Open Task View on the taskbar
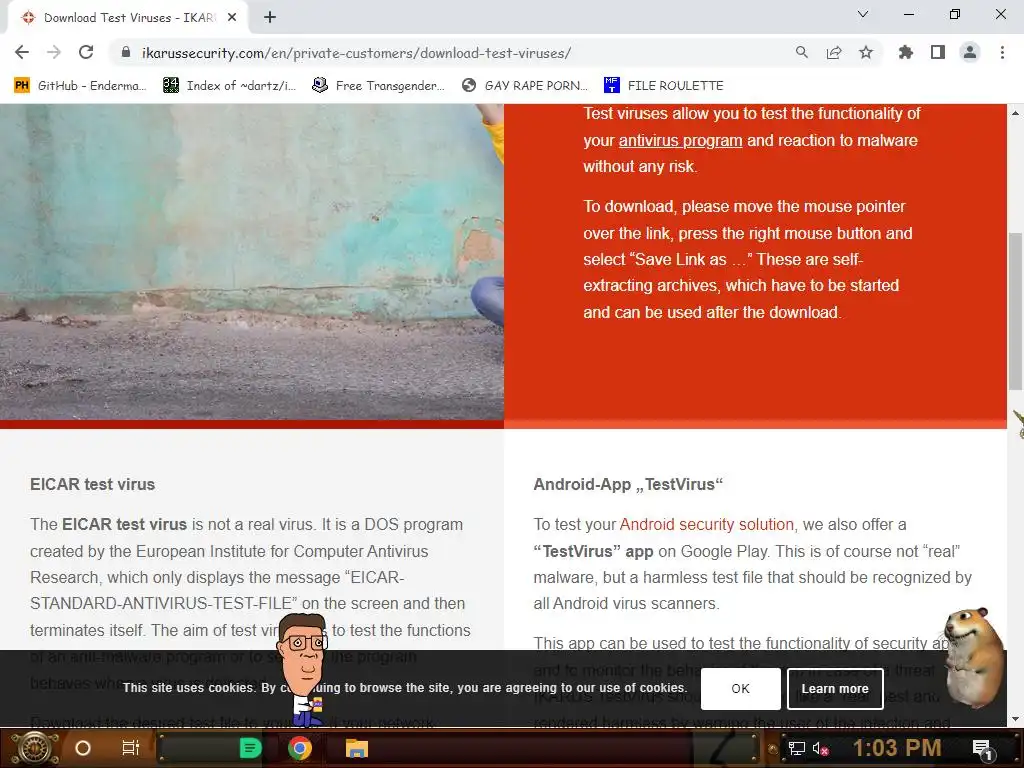 click(131, 748)
